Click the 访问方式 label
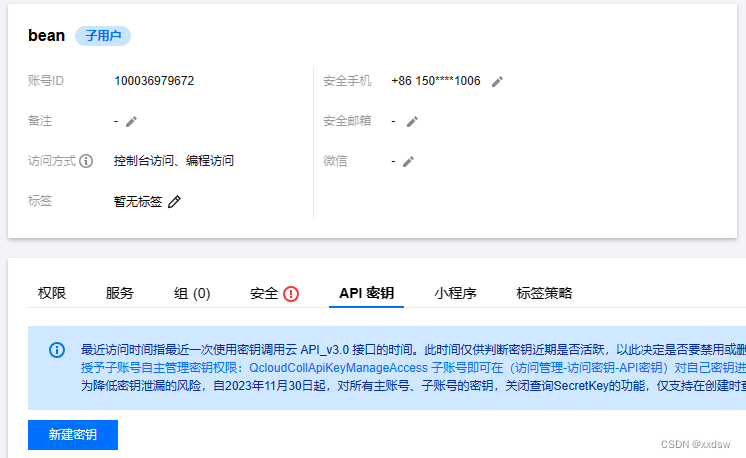 pos(52,161)
